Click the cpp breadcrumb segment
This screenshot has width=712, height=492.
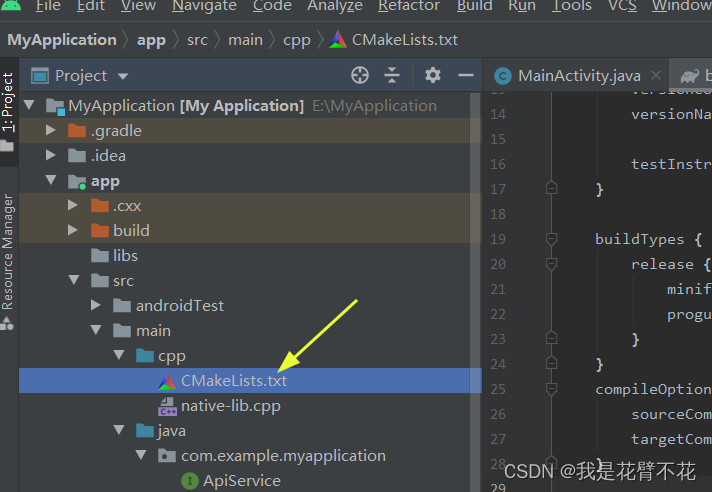pos(297,41)
